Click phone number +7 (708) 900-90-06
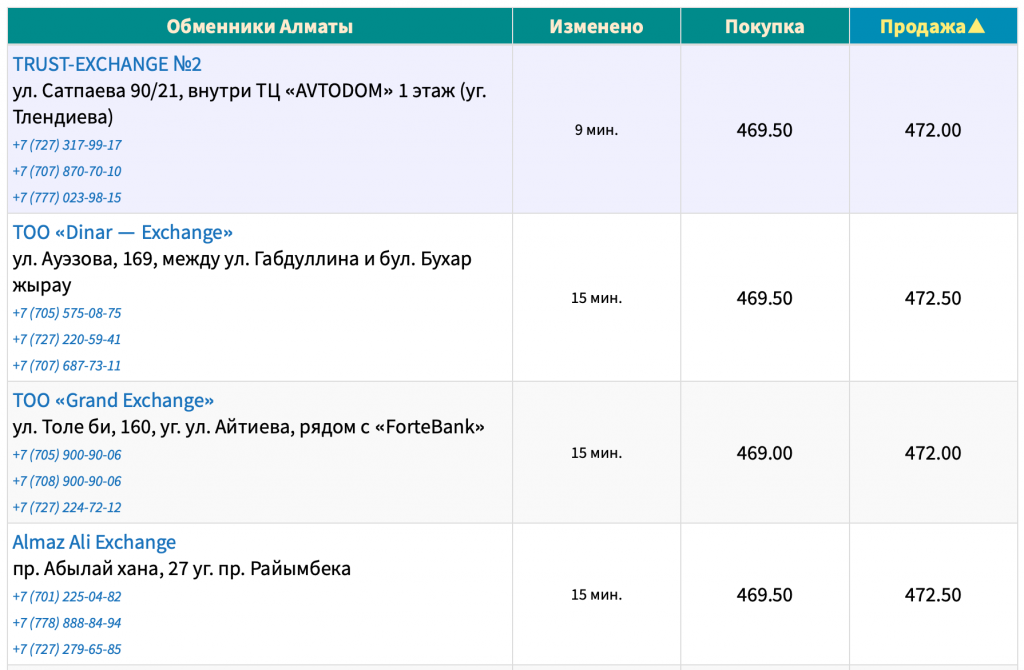The height and width of the screenshot is (670, 1024). point(67,481)
